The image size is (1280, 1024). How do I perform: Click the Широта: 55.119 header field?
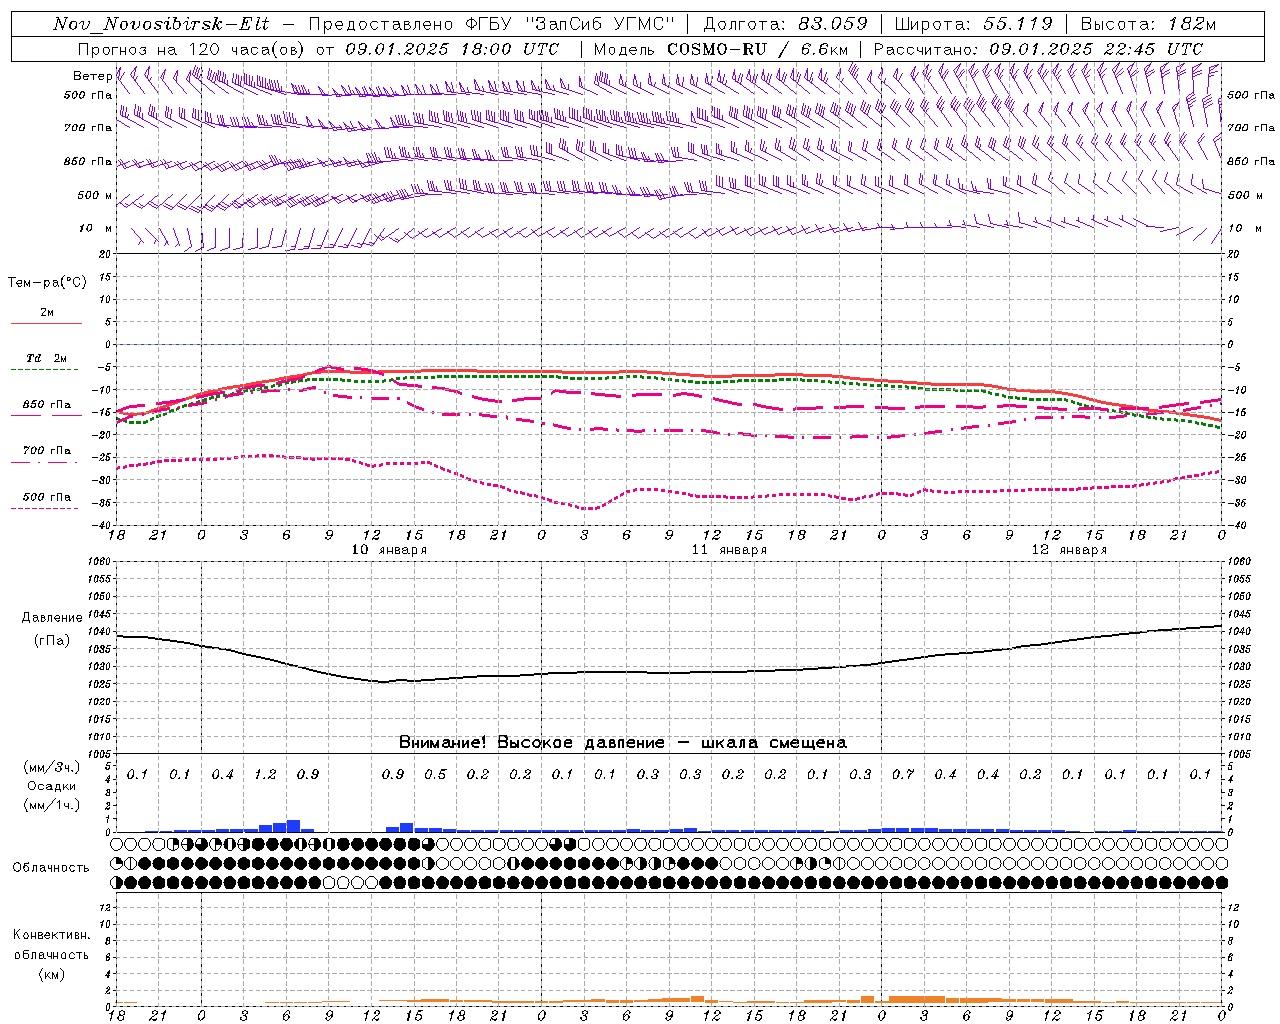pyautogui.click(x=974, y=24)
